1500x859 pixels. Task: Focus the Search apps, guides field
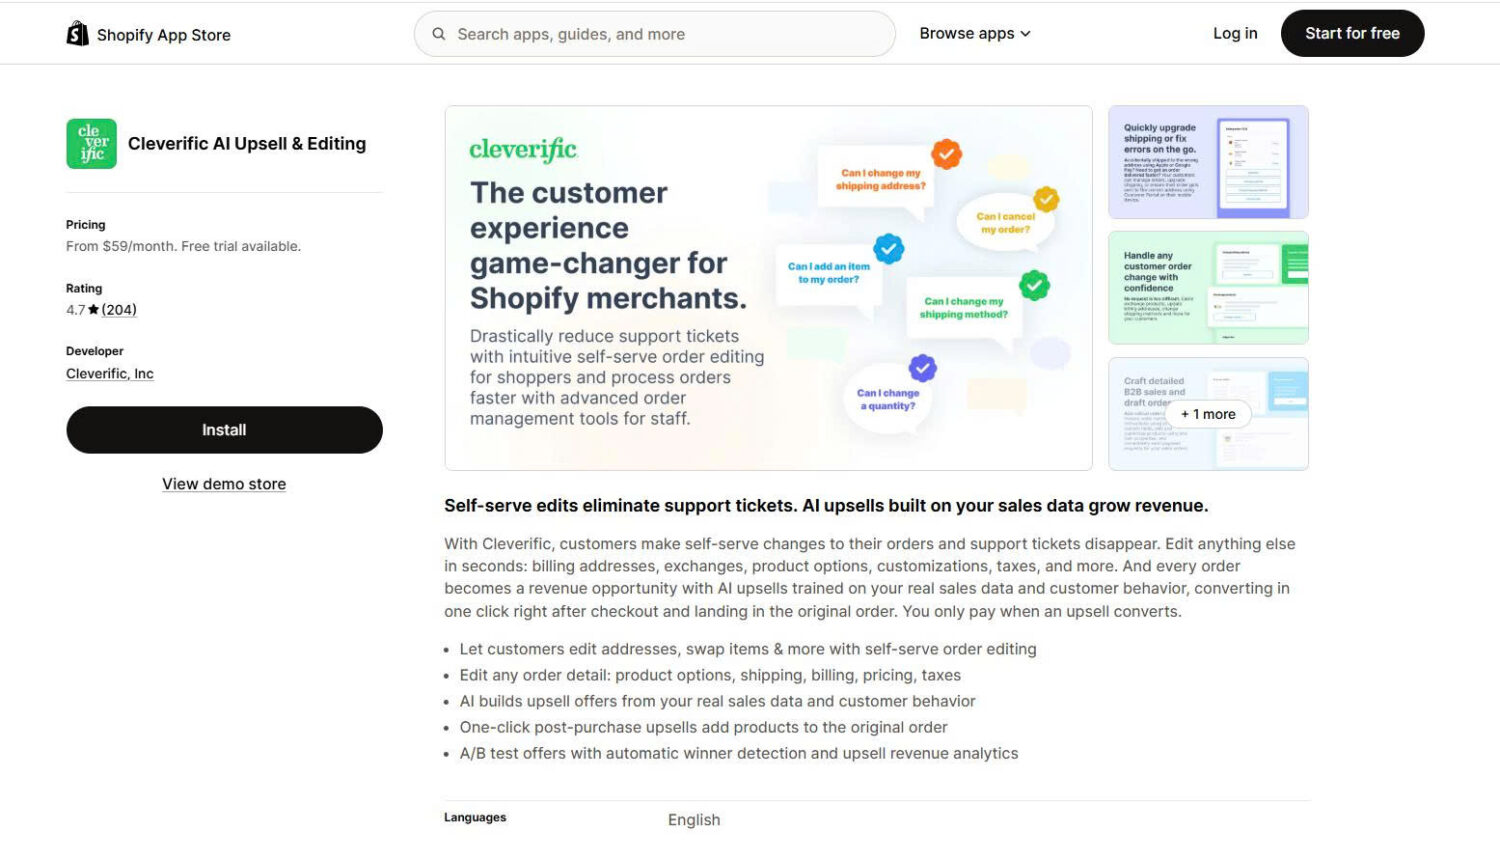pyautogui.click(x=655, y=34)
